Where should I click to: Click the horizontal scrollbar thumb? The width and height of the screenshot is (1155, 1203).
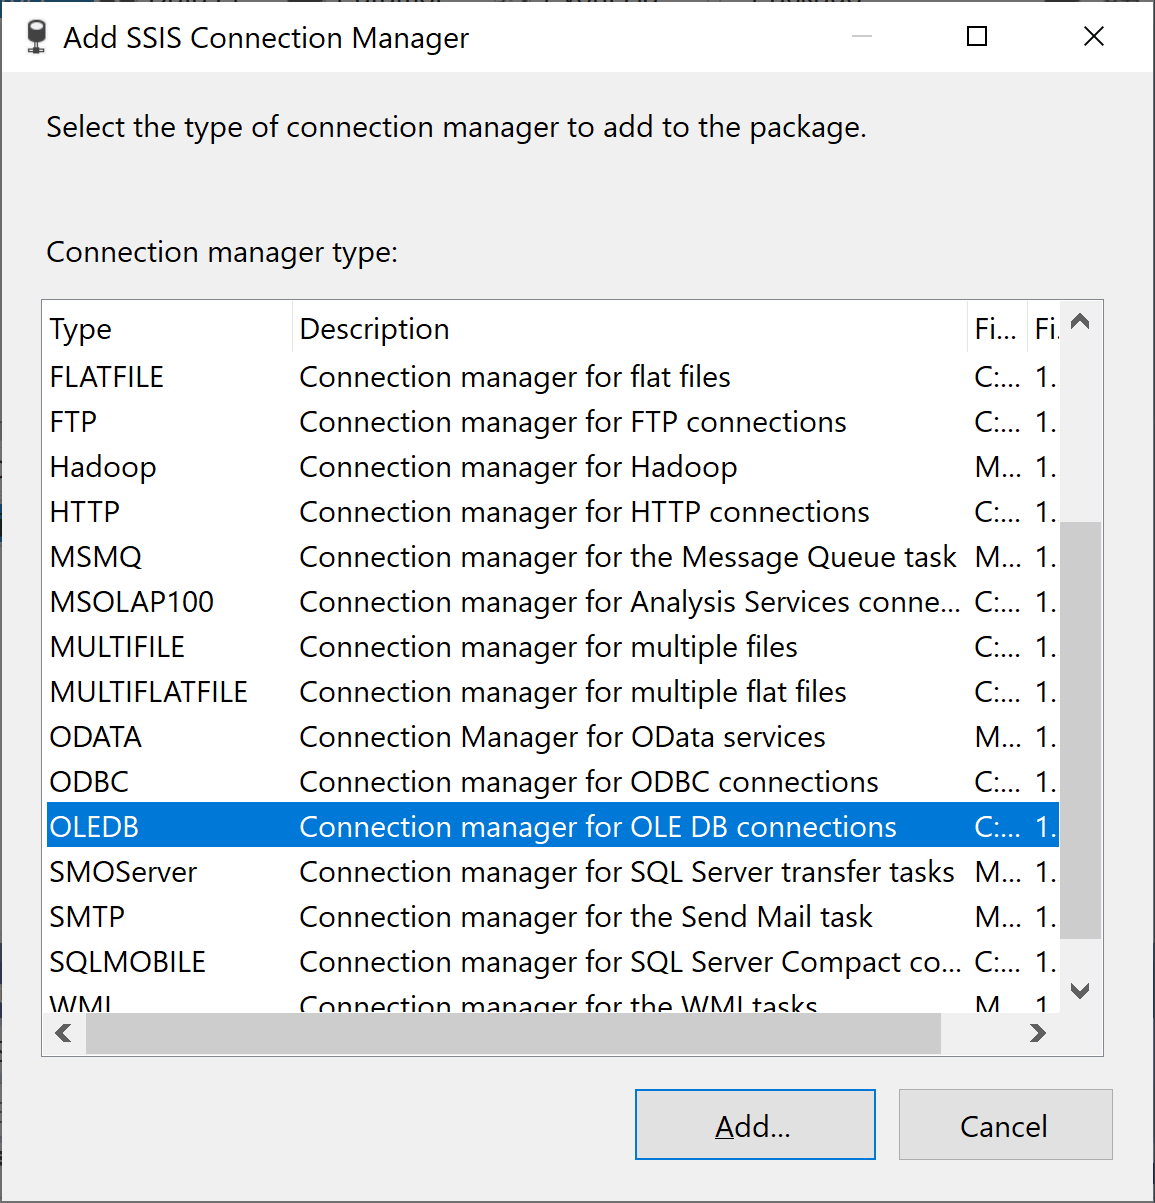tap(513, 1033)
